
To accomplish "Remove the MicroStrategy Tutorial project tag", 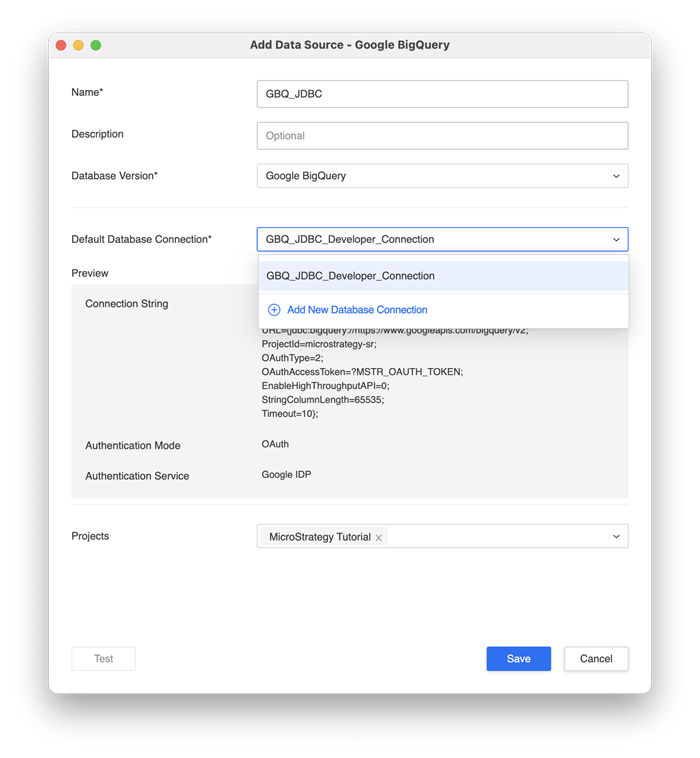I will click(x=379, y=538).
